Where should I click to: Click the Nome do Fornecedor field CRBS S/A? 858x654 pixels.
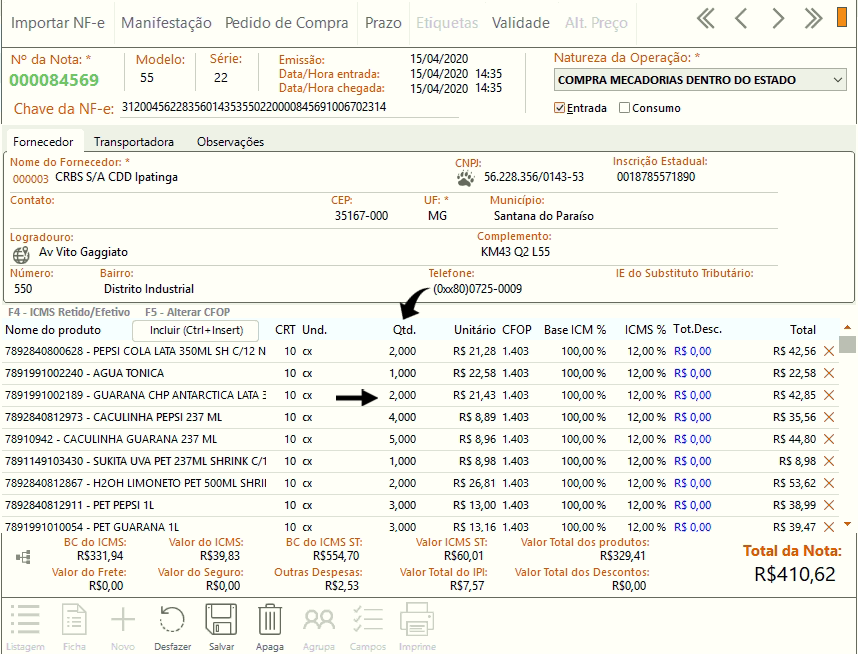click(x=116, y=177)
